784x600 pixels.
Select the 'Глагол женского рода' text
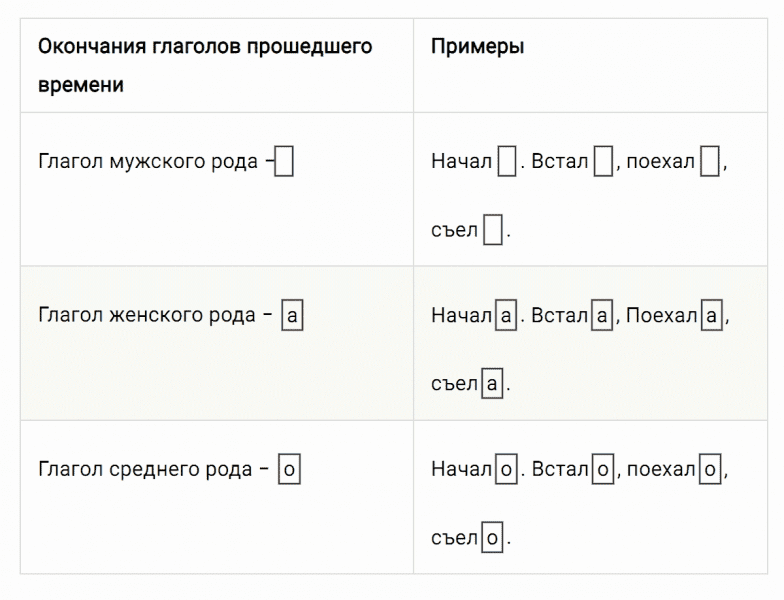148,316
